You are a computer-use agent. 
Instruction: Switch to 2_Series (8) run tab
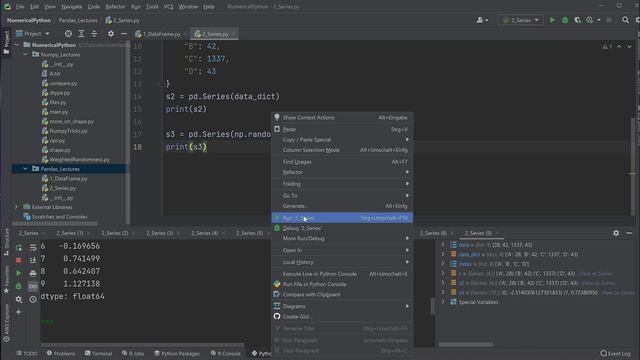433,233
